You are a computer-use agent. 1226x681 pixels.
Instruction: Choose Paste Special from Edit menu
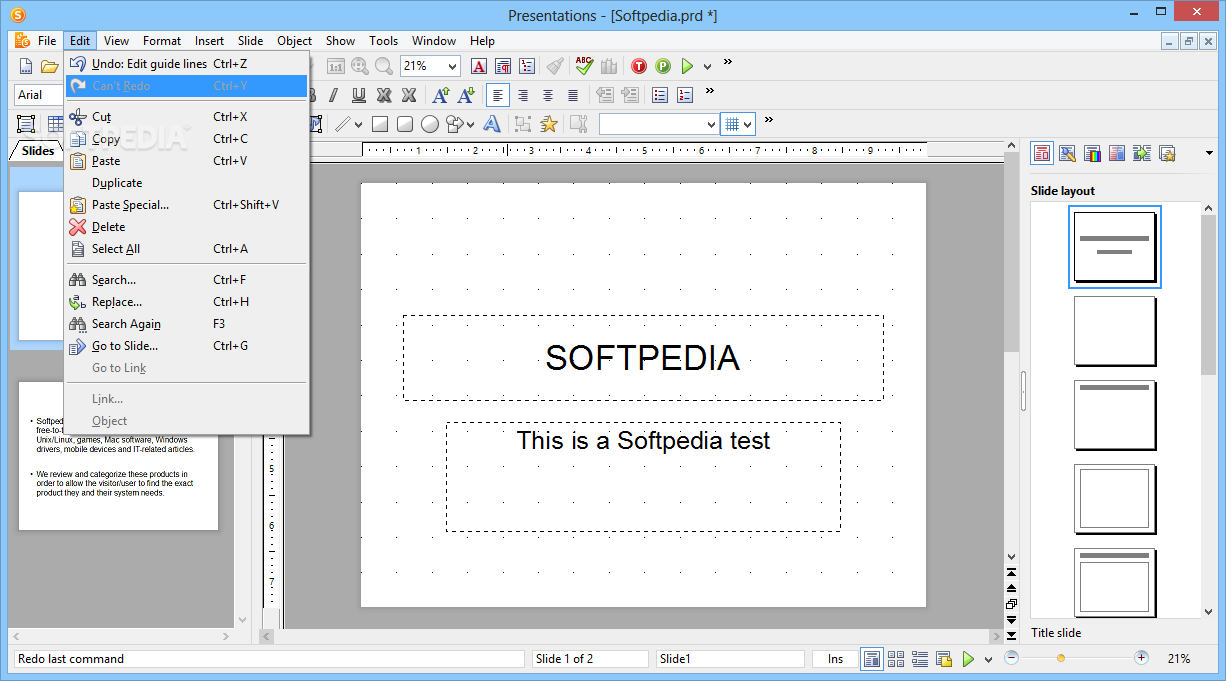pos(187,205)
